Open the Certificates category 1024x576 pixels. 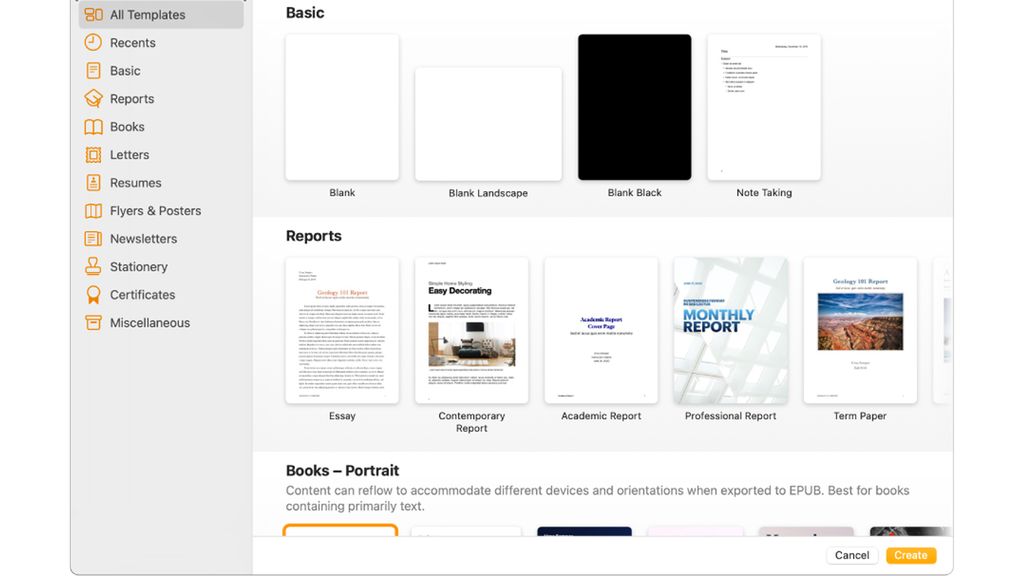pos(139,294)
